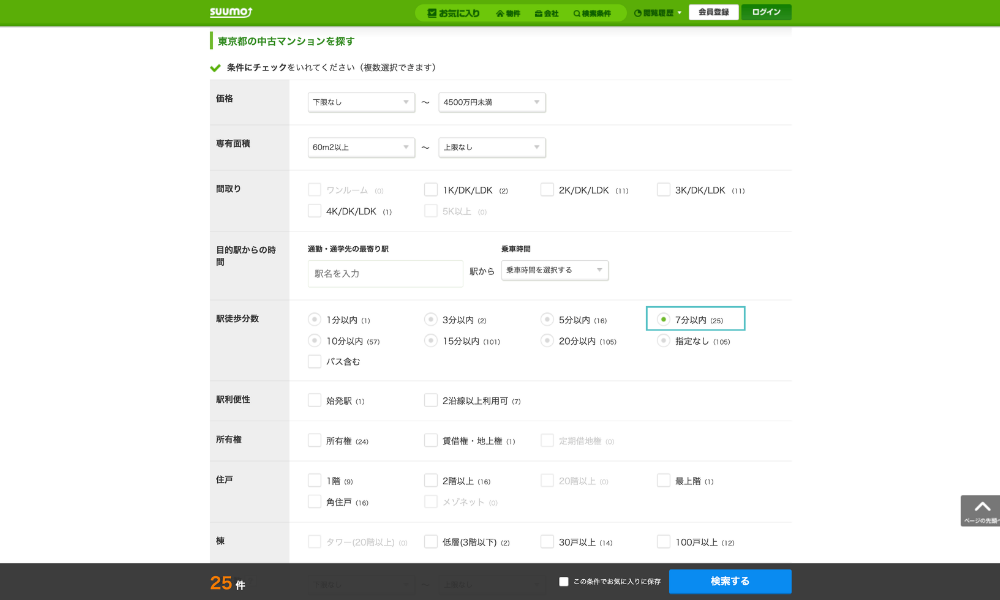
Task: Open 検索条件 in header navigation
Action: click(x=592, y=13)
